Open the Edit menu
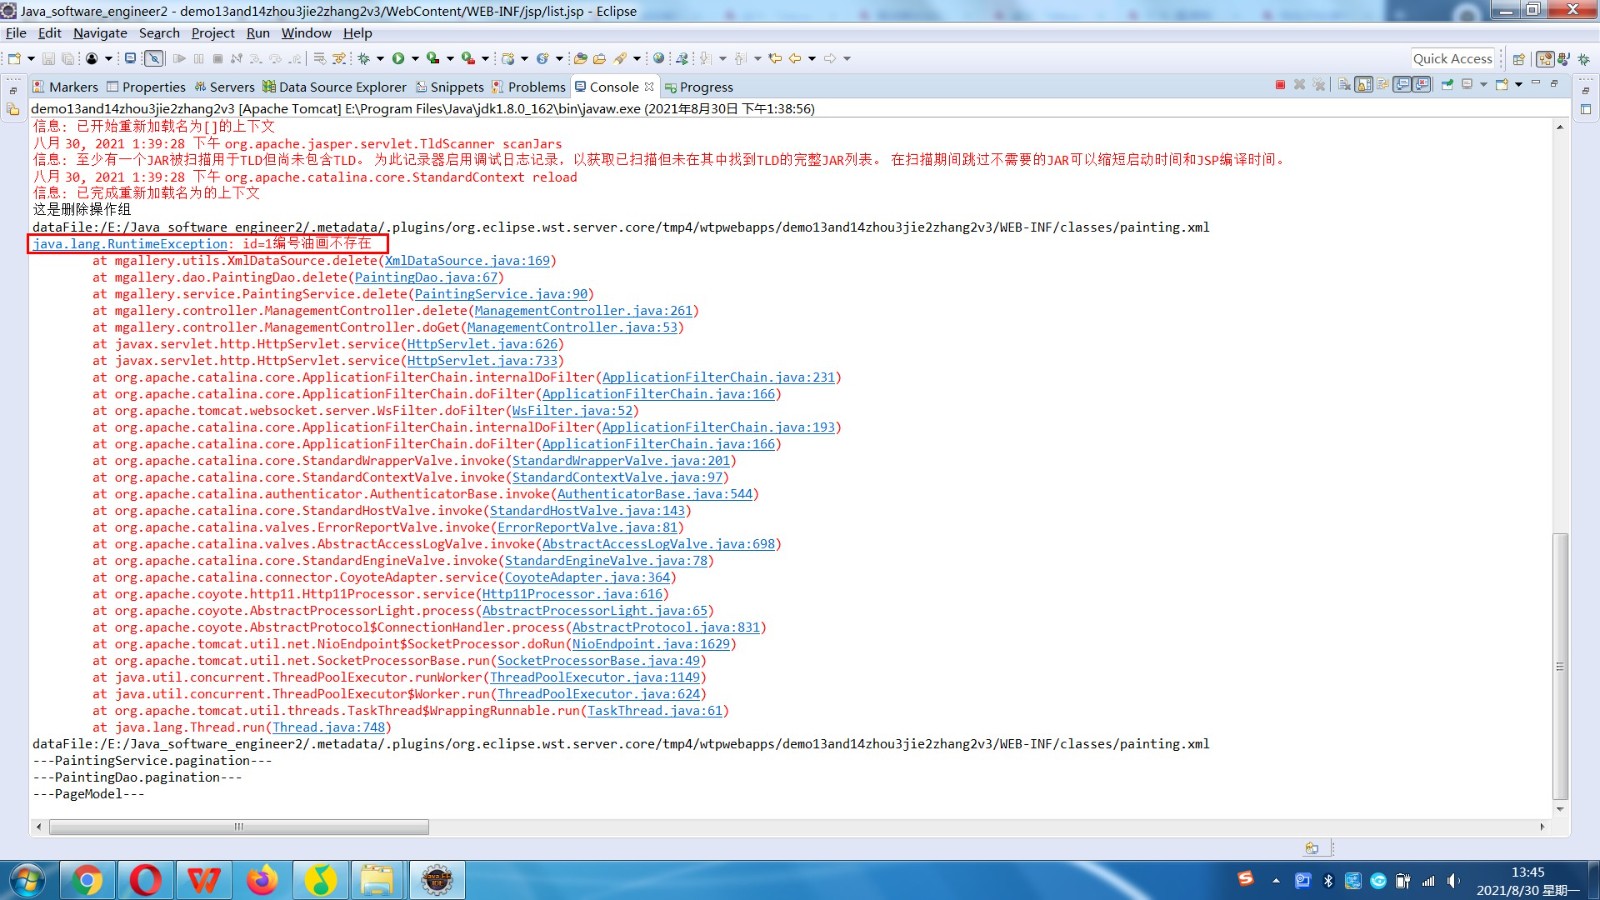Image resolution: width=1600 pixels, height=900 pixels. click(50, 33)
